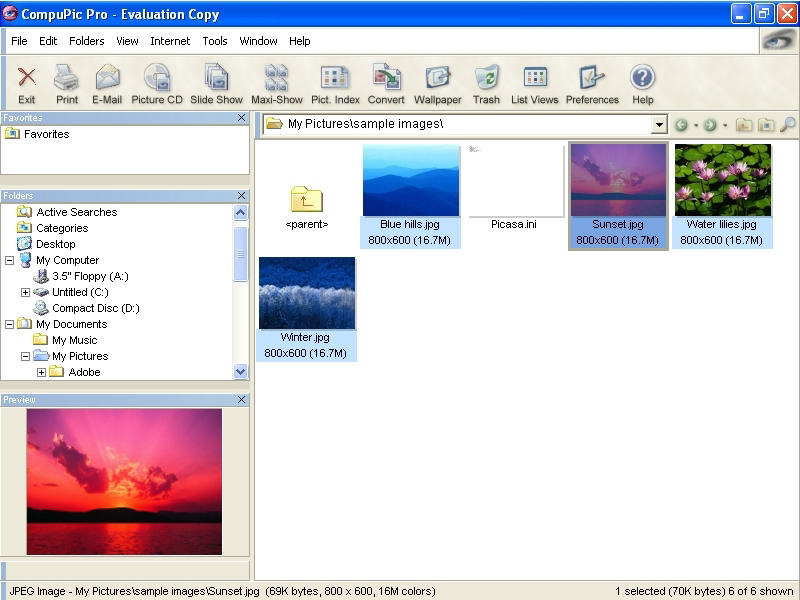Click the Exit toolbar icon
The image size is (800, 600).
(x=27, y=85)
